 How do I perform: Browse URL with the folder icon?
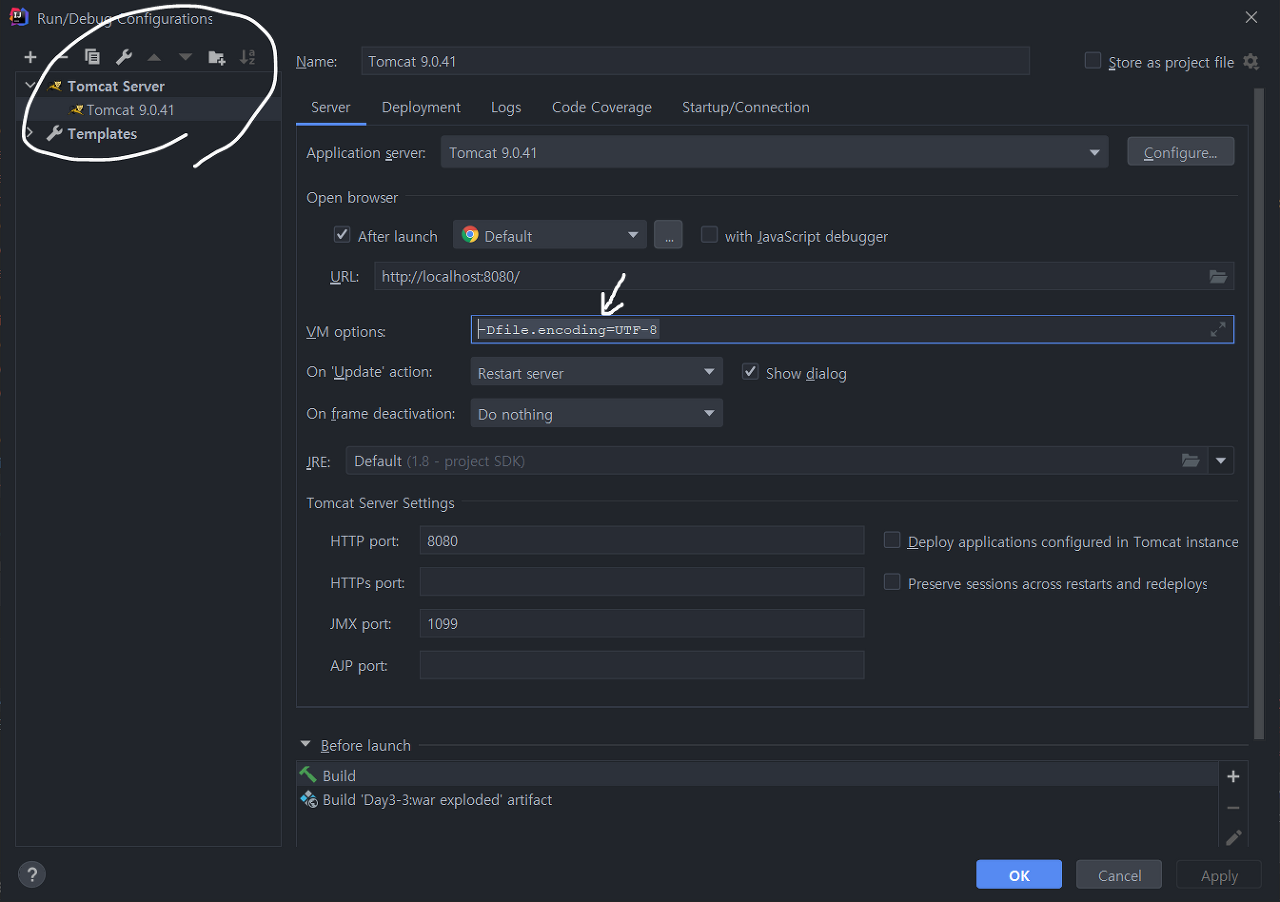[x=1217, y=276]
